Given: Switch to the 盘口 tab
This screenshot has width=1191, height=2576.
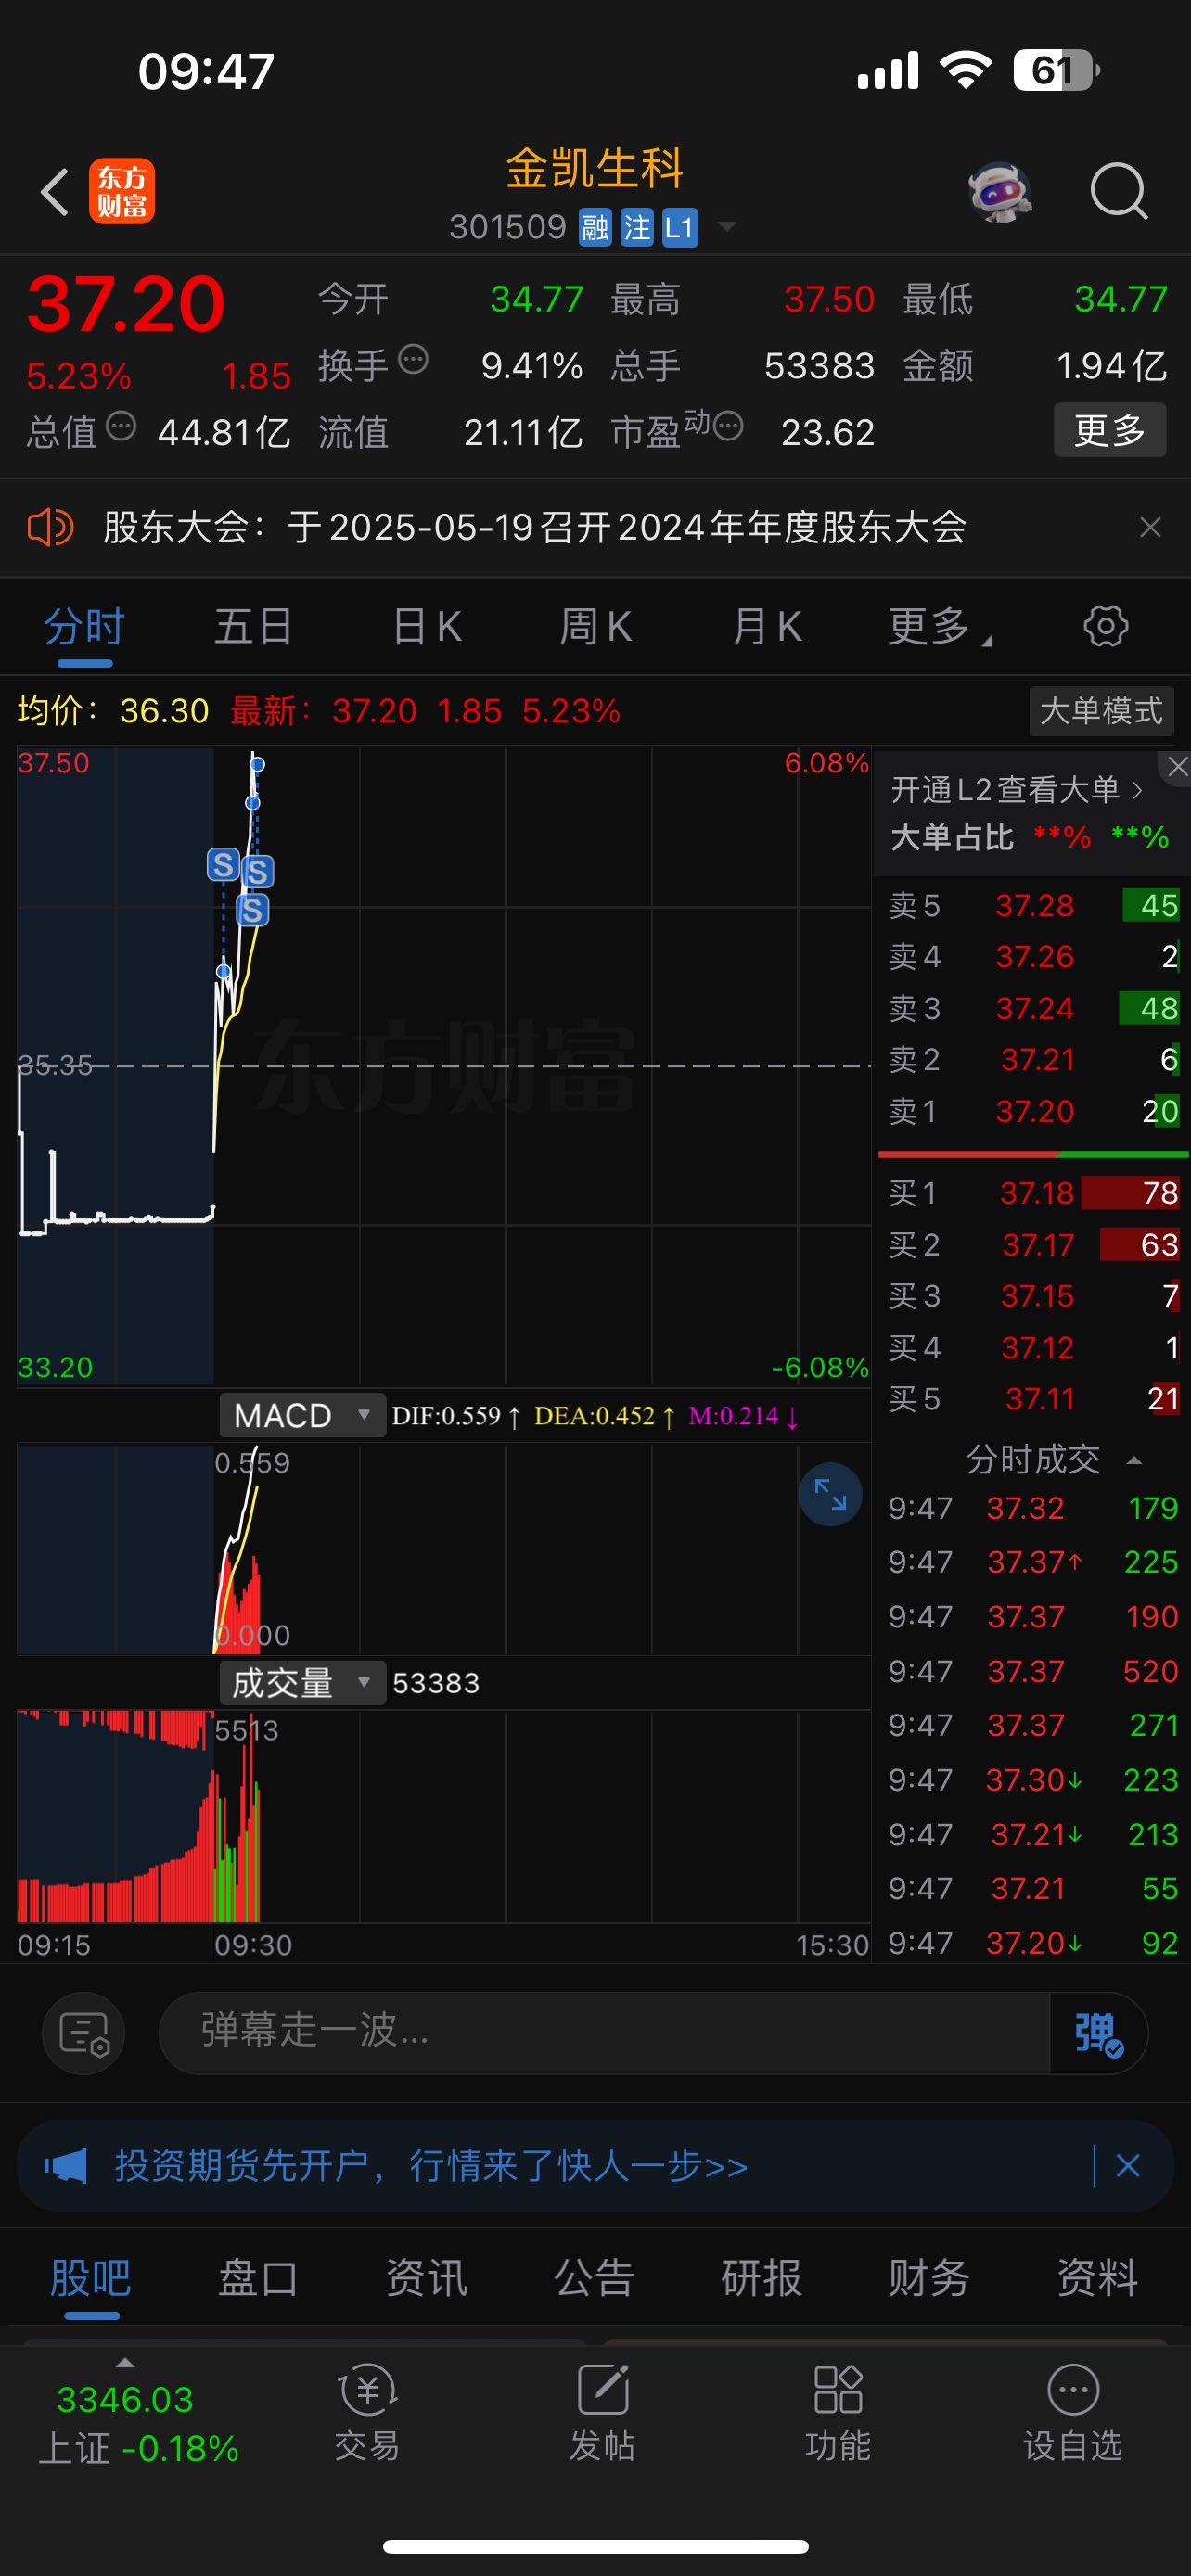Looking at the screenshot, I should coord(258,2279).
